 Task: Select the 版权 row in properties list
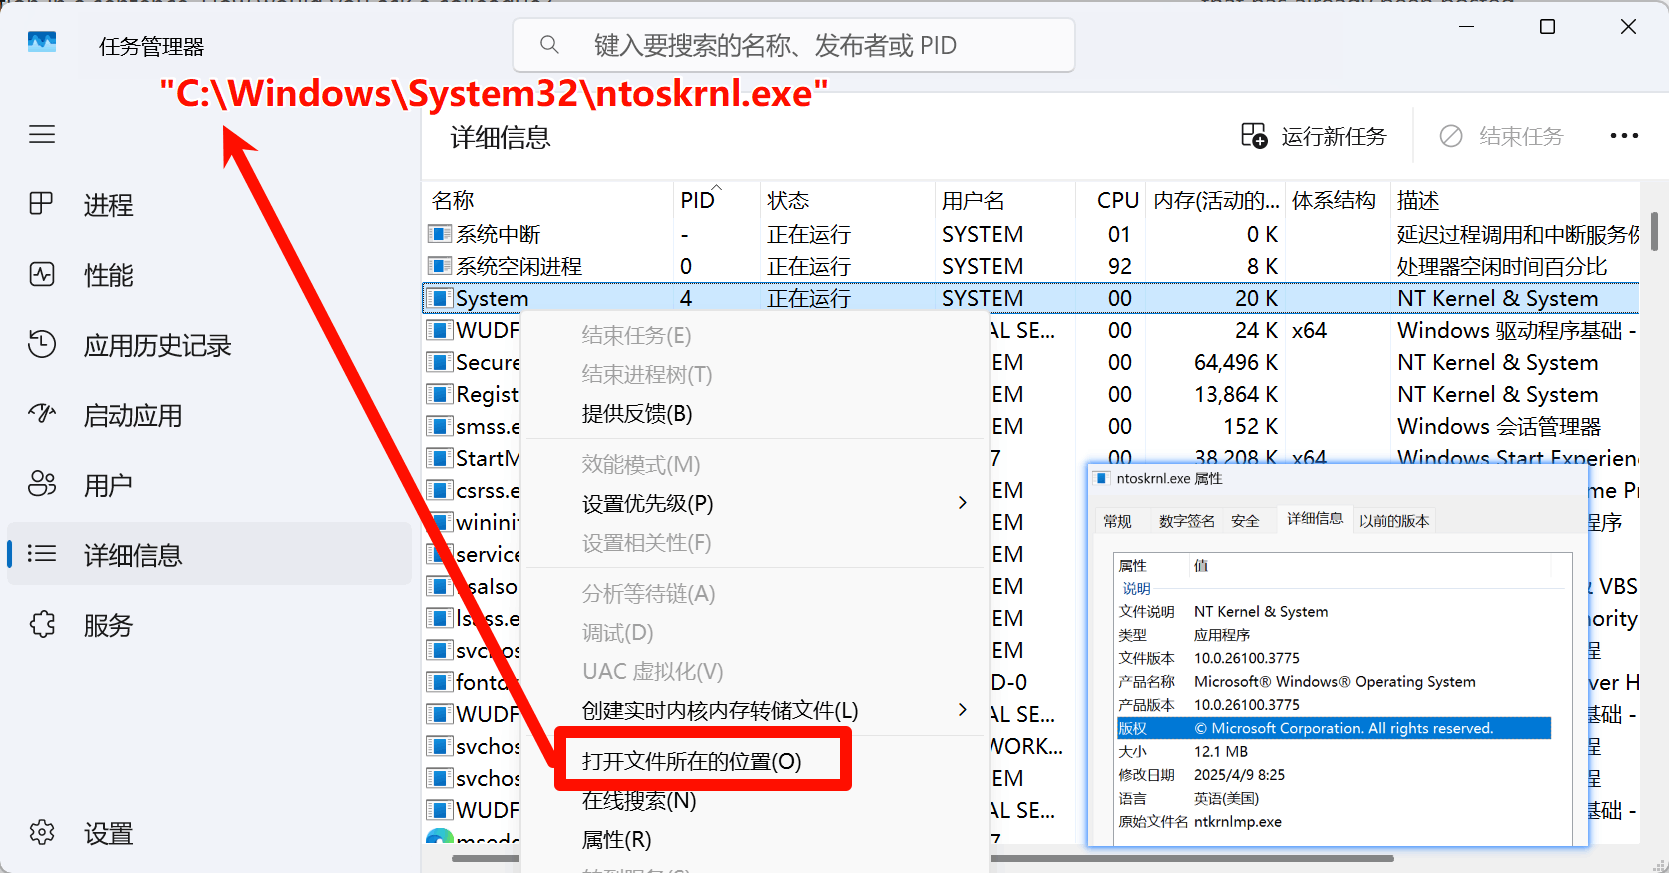point(1333,728)
